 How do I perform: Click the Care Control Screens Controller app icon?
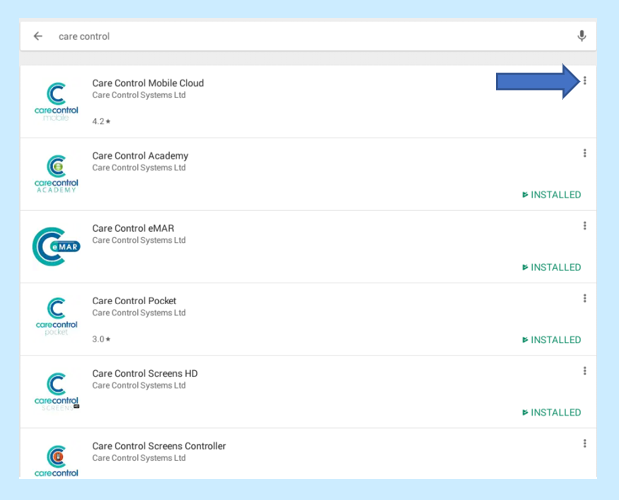pyautogui.click(x=56, y=461)
